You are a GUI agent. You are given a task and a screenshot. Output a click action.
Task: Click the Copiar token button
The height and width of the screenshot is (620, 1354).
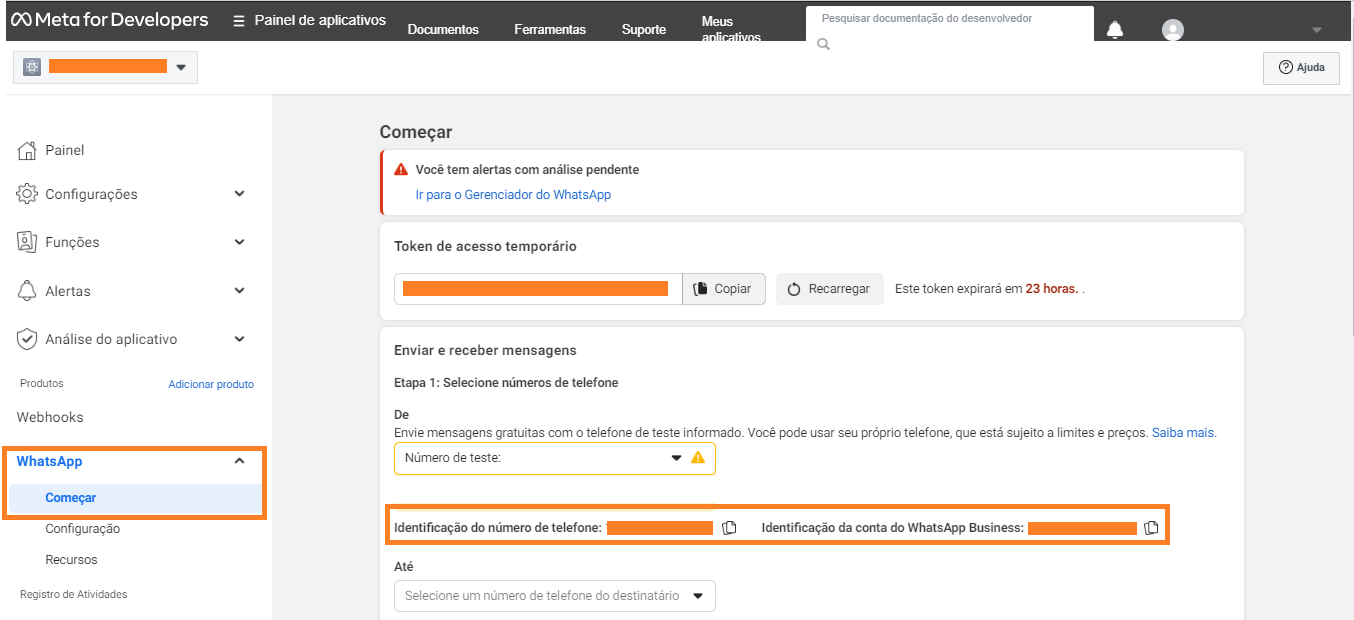[x=724, y=289]
